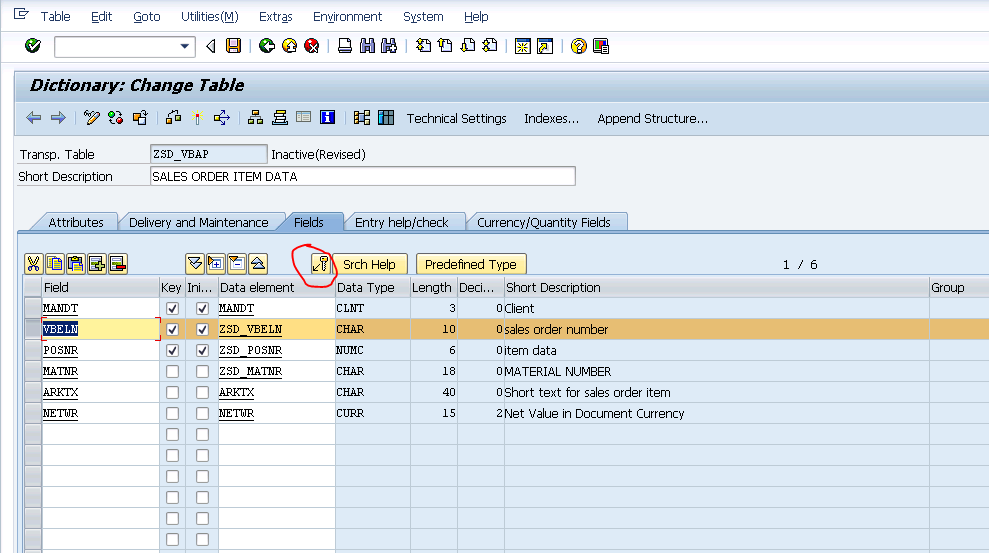Switch to Delivery and Maintenance tab
989x553 pixels.
[x=198, y=222]
